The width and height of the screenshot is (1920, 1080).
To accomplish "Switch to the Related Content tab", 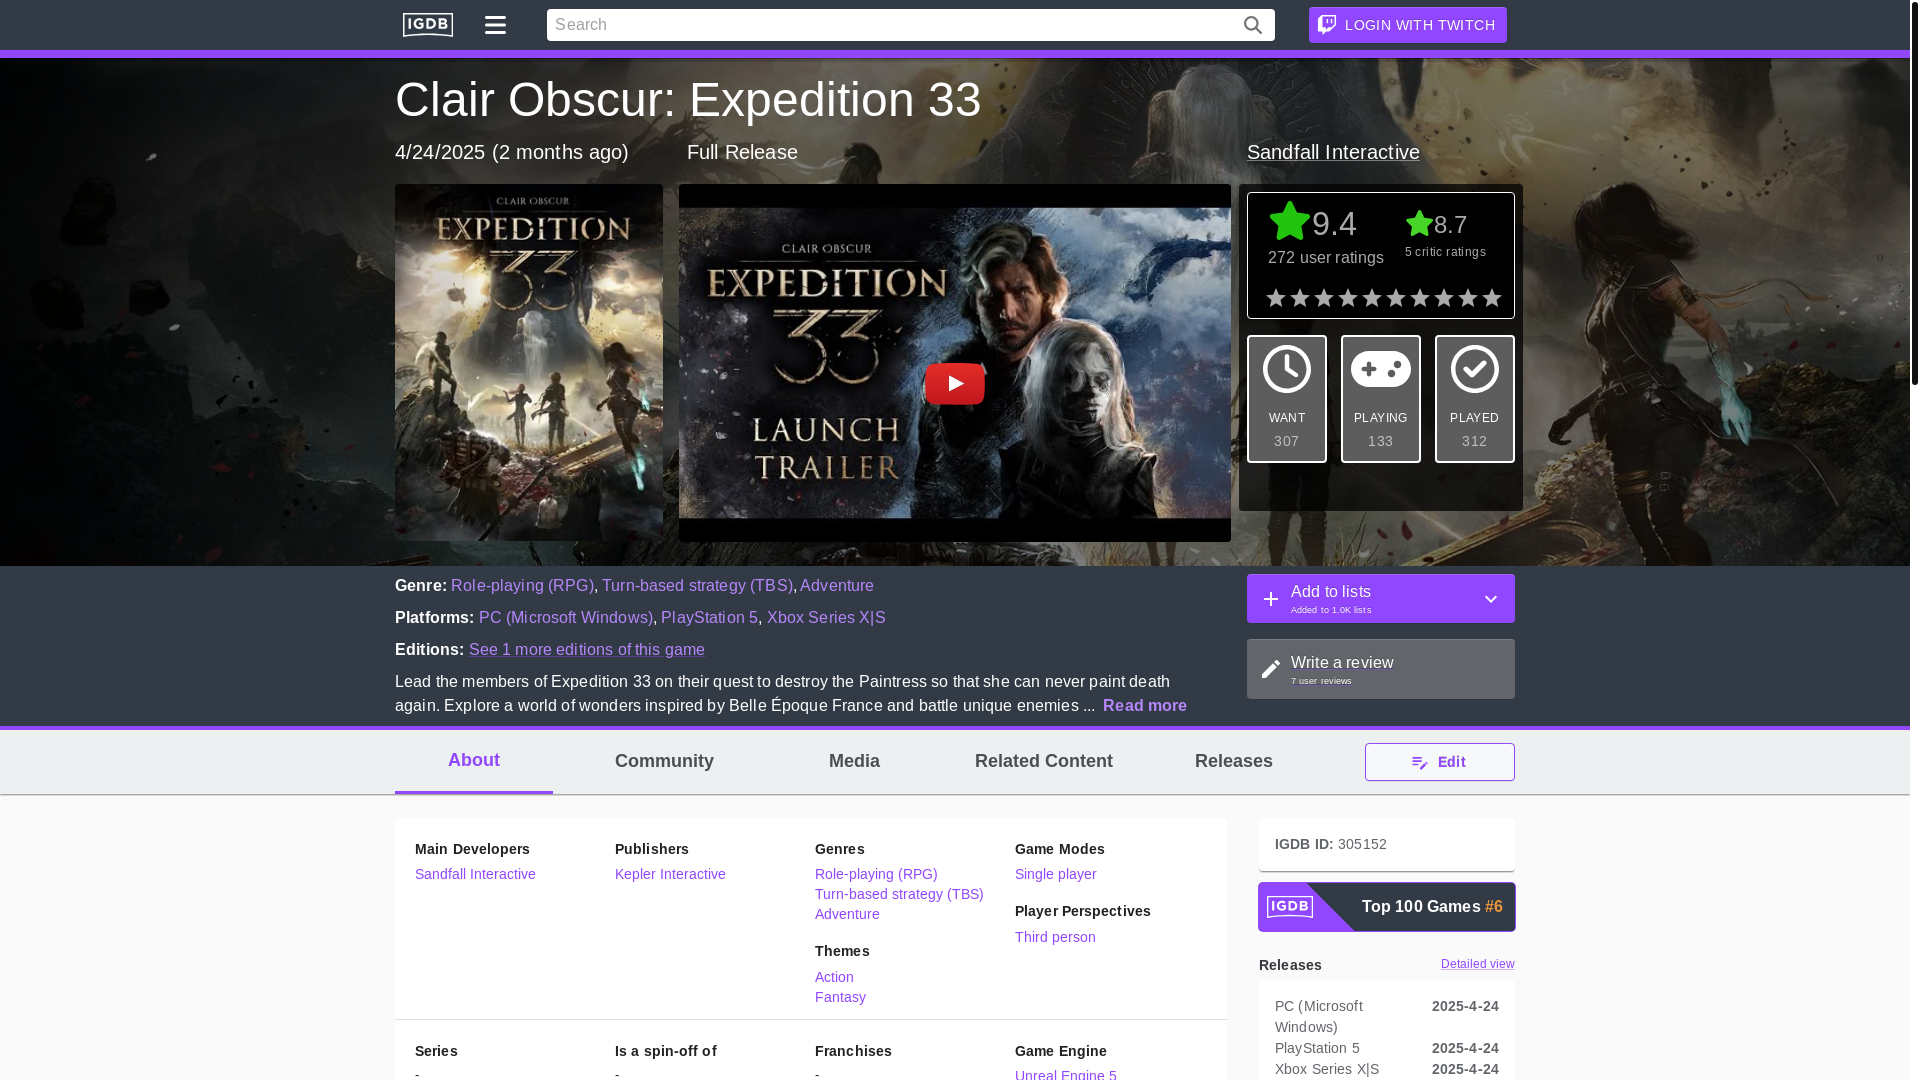I will (x=1044, y=762).
